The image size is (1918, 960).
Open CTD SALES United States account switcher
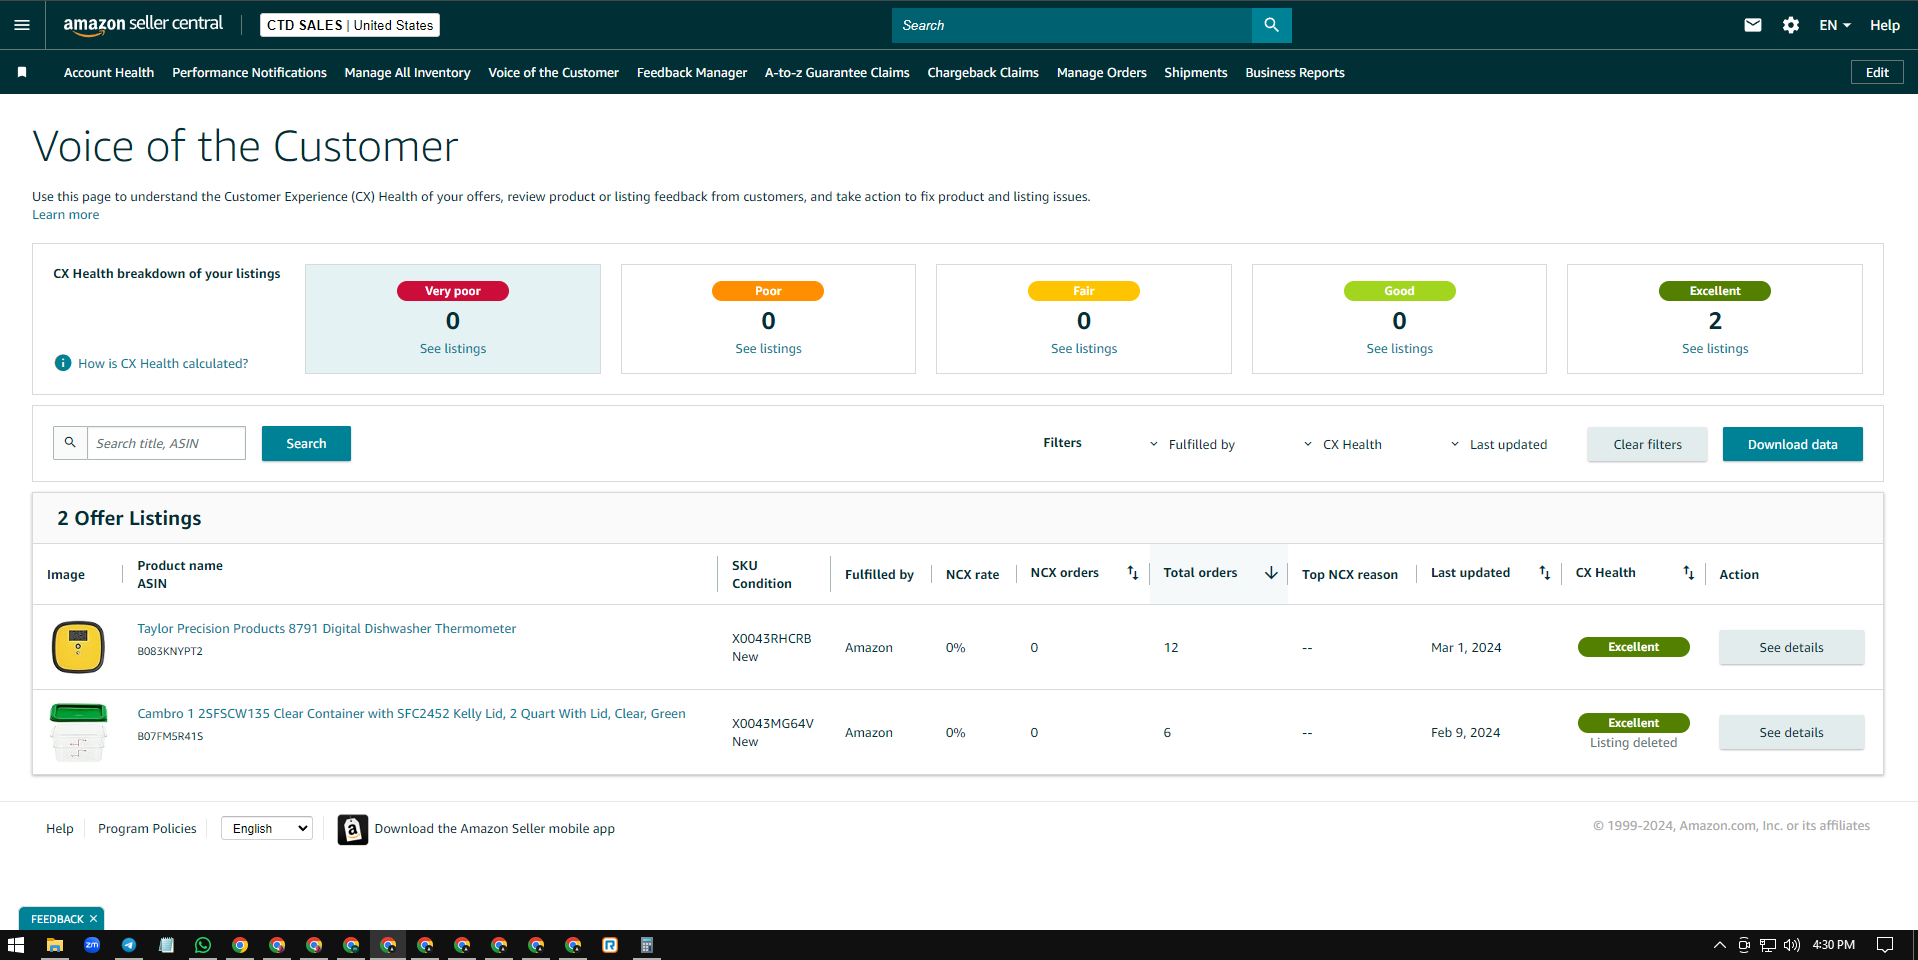point(350,25)
